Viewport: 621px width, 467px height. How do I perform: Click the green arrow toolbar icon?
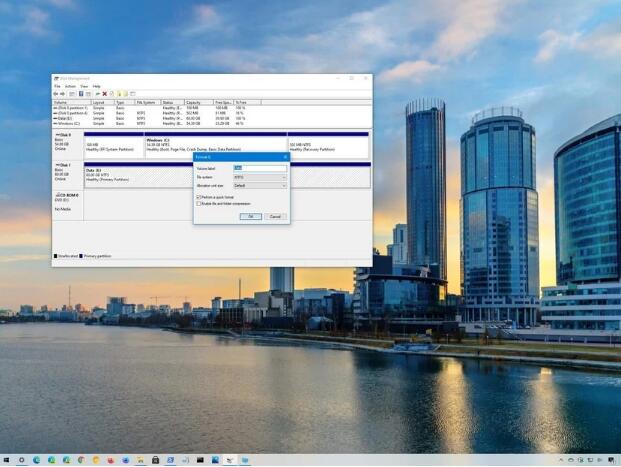(97, 94)
